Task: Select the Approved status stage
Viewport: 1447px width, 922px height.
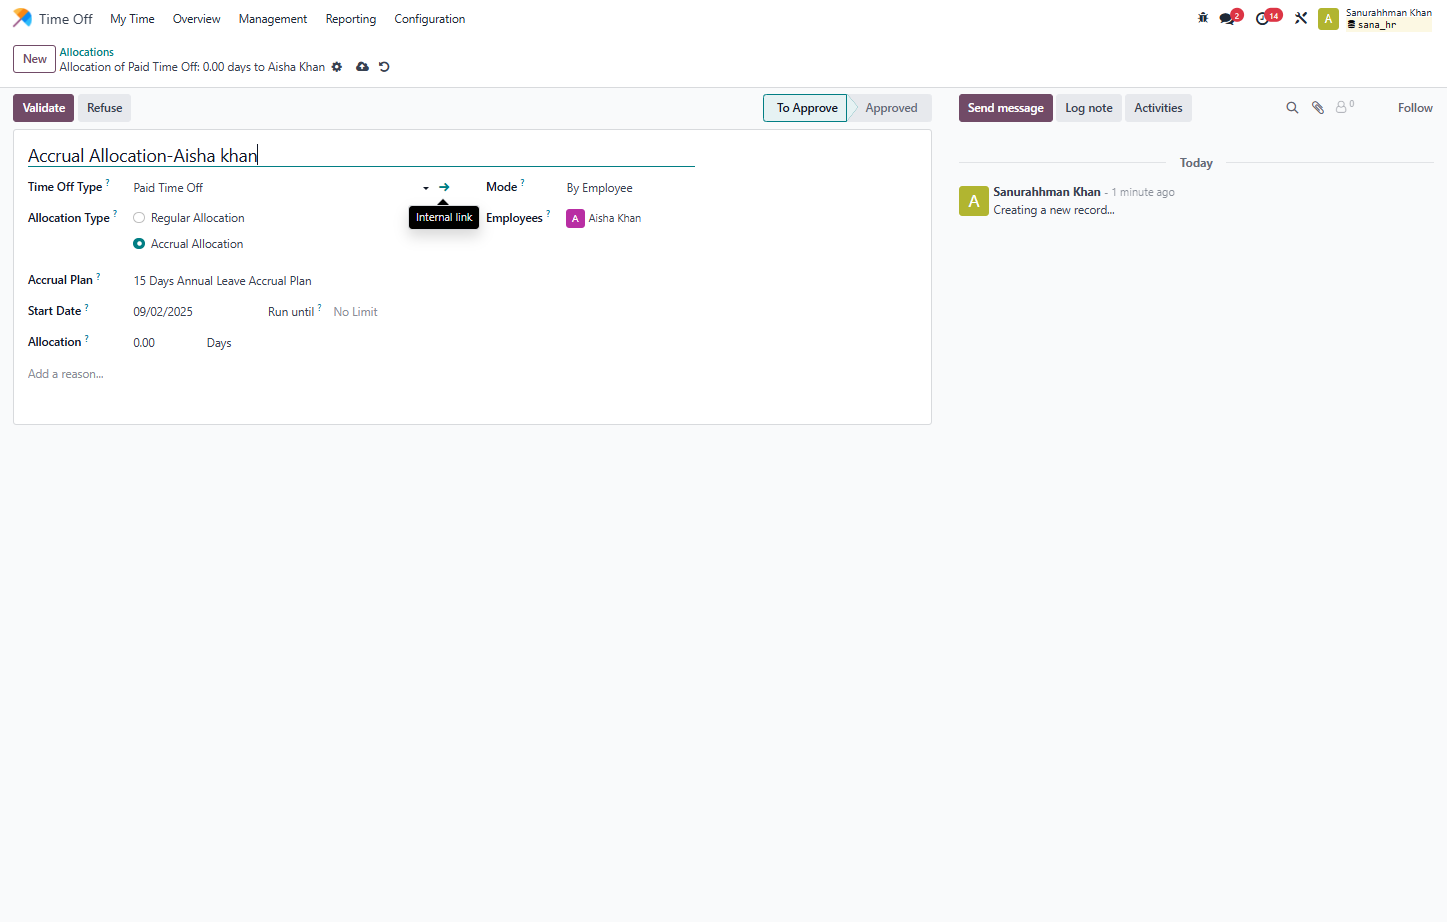Action: point(891,108)
